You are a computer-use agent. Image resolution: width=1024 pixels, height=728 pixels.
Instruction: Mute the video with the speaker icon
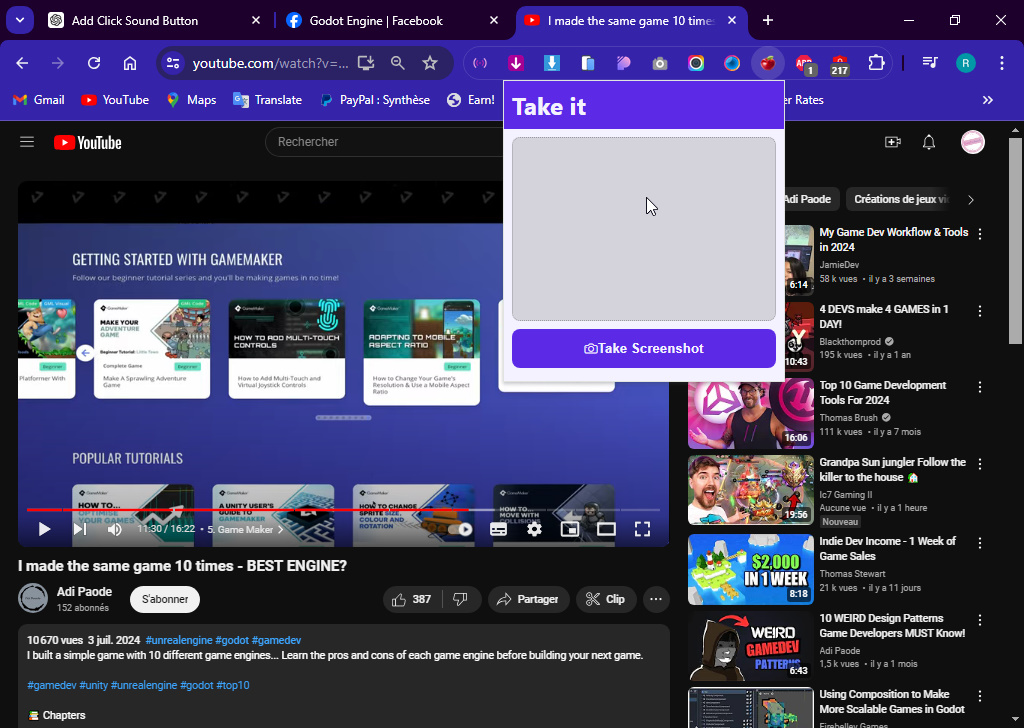(x=114, y=529)
